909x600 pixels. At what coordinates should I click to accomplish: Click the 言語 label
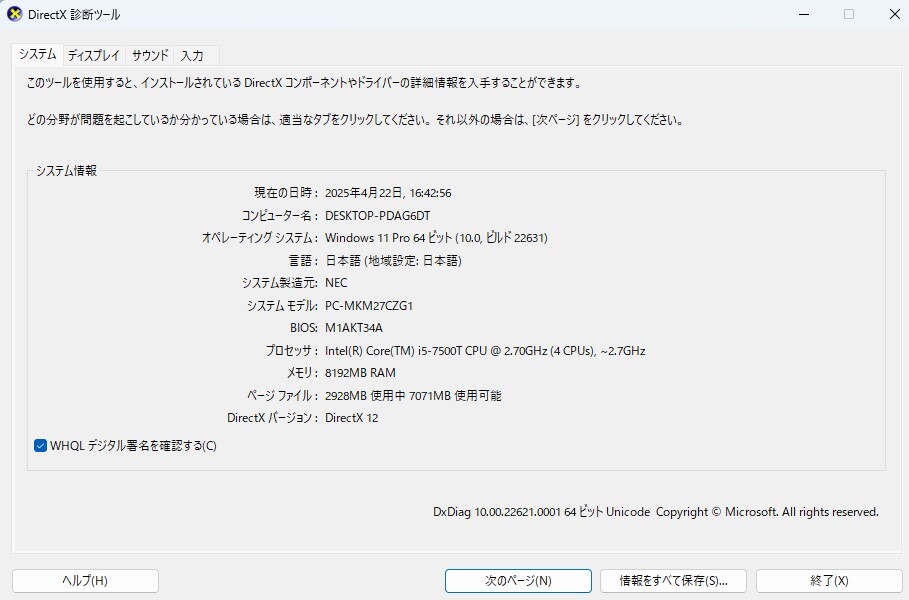coord(303,261)
